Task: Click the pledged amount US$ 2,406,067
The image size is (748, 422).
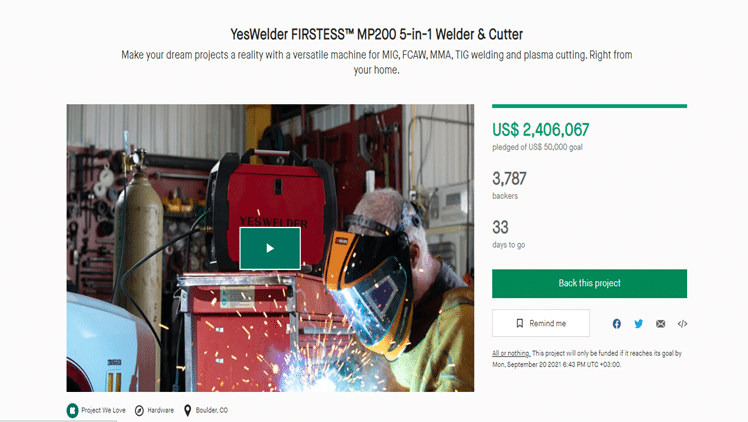Action: [x=540, y=129]
